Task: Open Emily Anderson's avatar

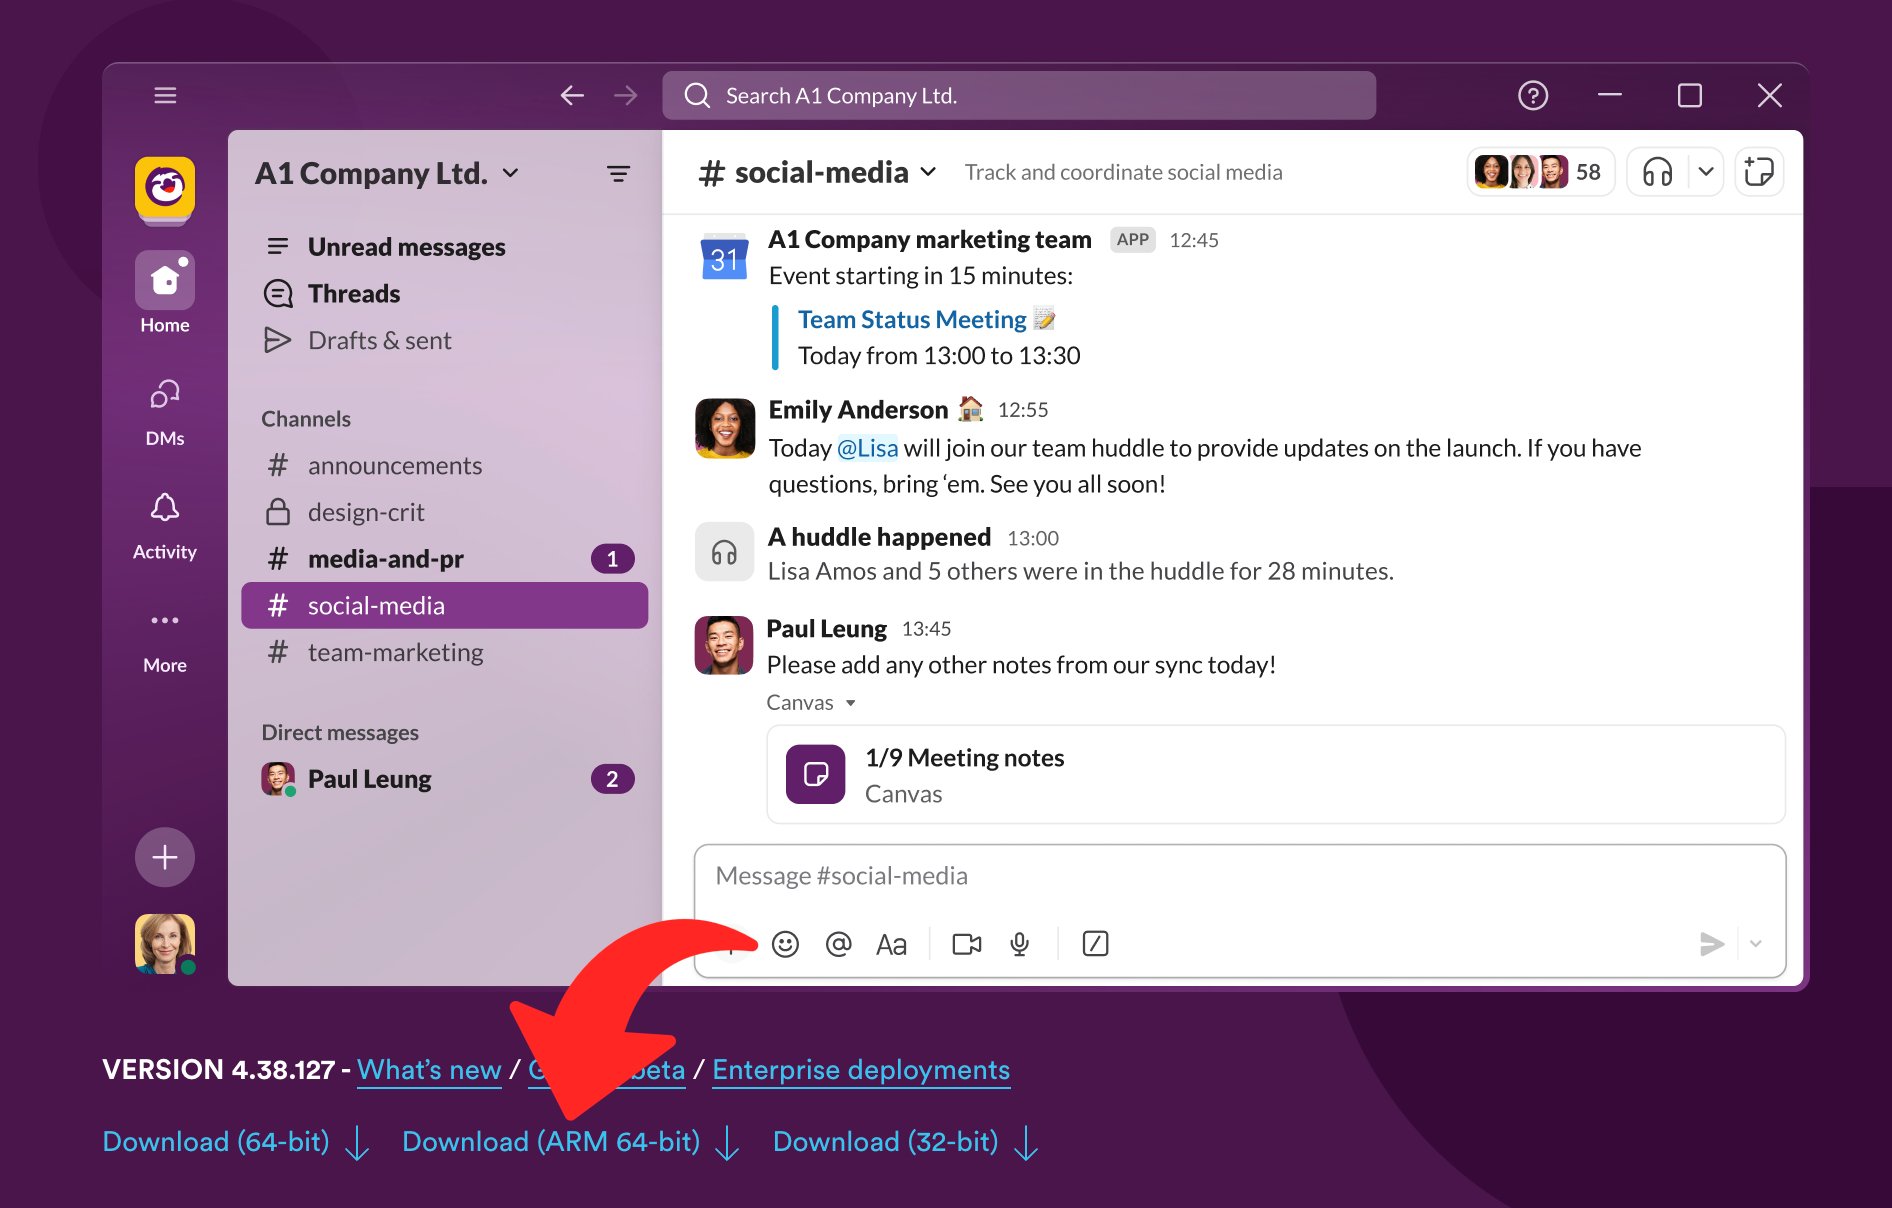Action: click(725, 428)
